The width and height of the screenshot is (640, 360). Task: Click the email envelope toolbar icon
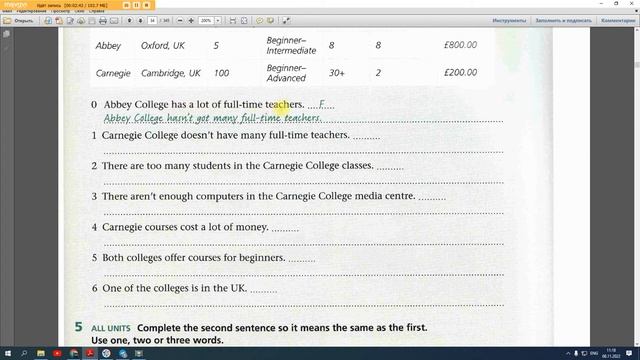tap(114, 20)
